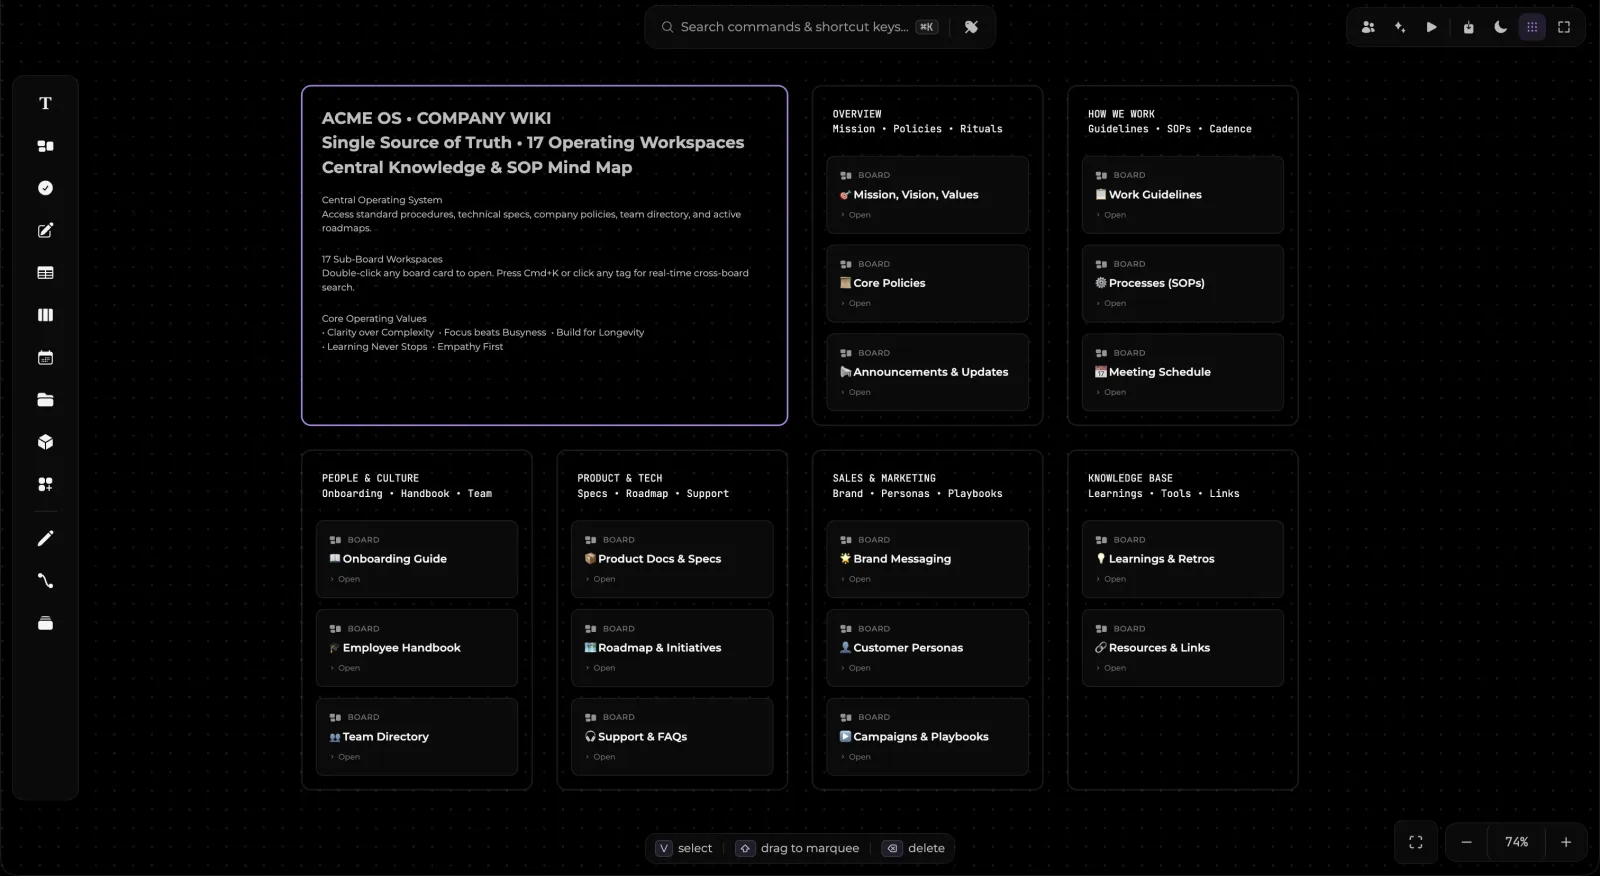Image resolution: width=1600 pixels, height=876 pixels.
Task: Expand Open under Core Policies
Action: coord(856,303)
